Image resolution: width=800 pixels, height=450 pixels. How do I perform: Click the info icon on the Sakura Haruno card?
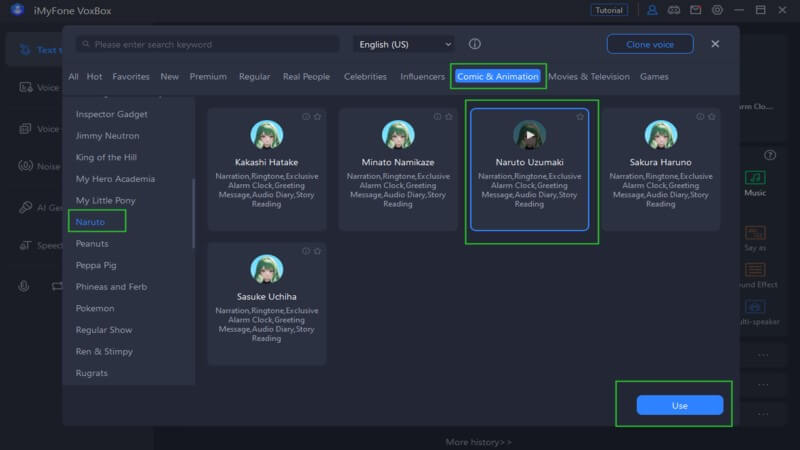pos(700,117)
